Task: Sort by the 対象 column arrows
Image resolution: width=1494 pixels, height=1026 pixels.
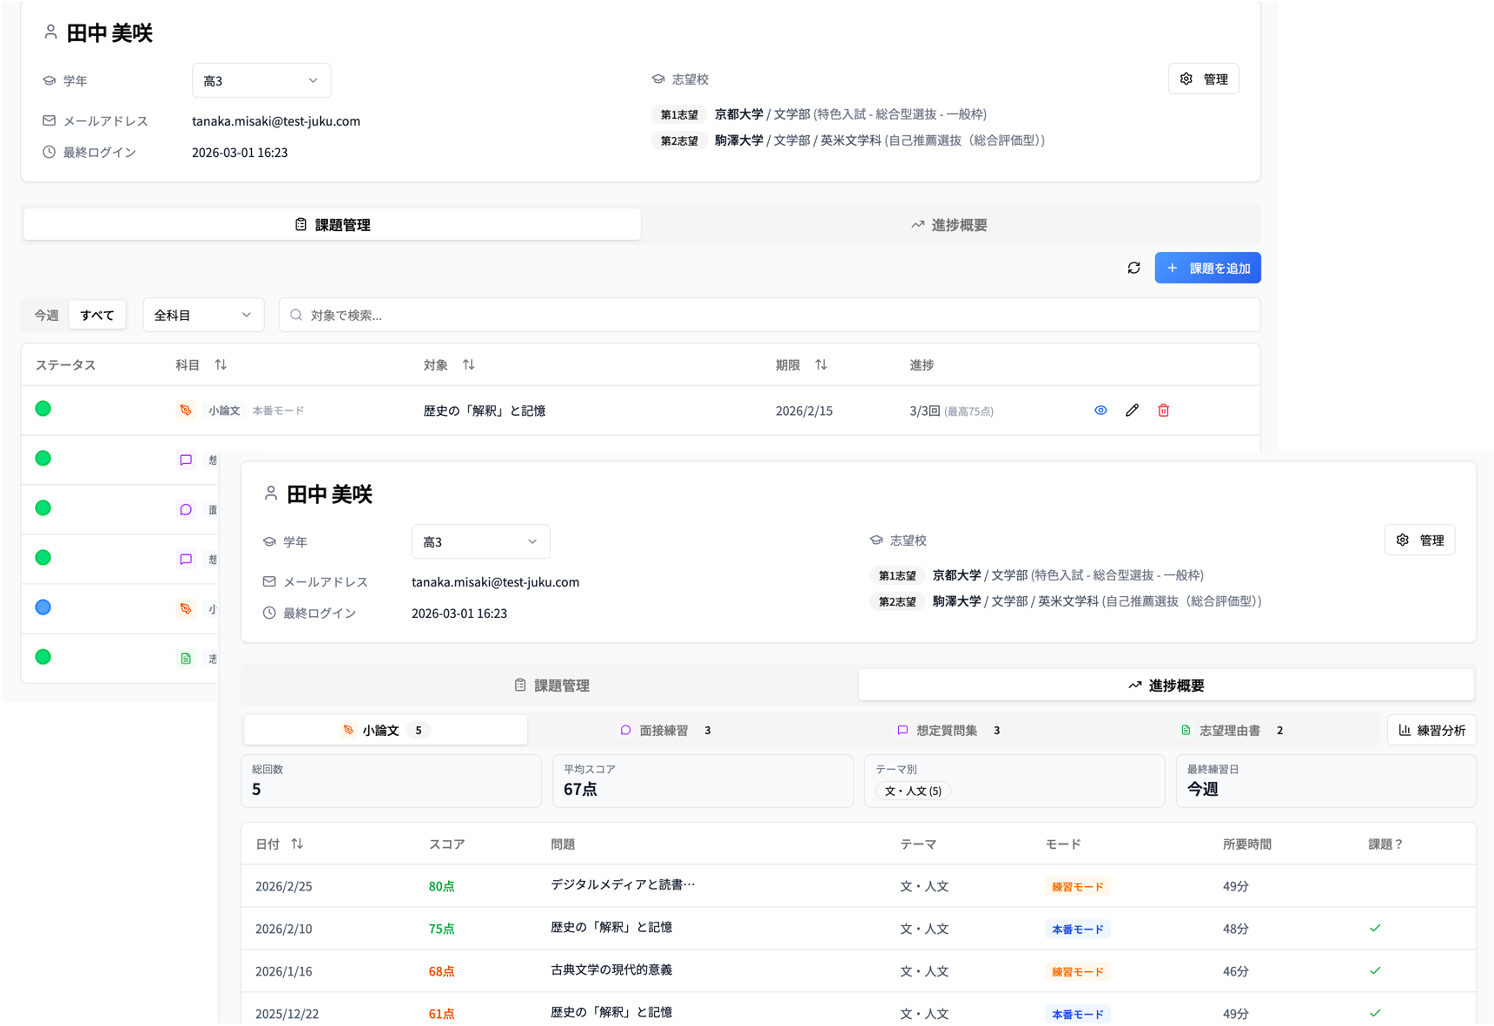Action: coord(469,365)
